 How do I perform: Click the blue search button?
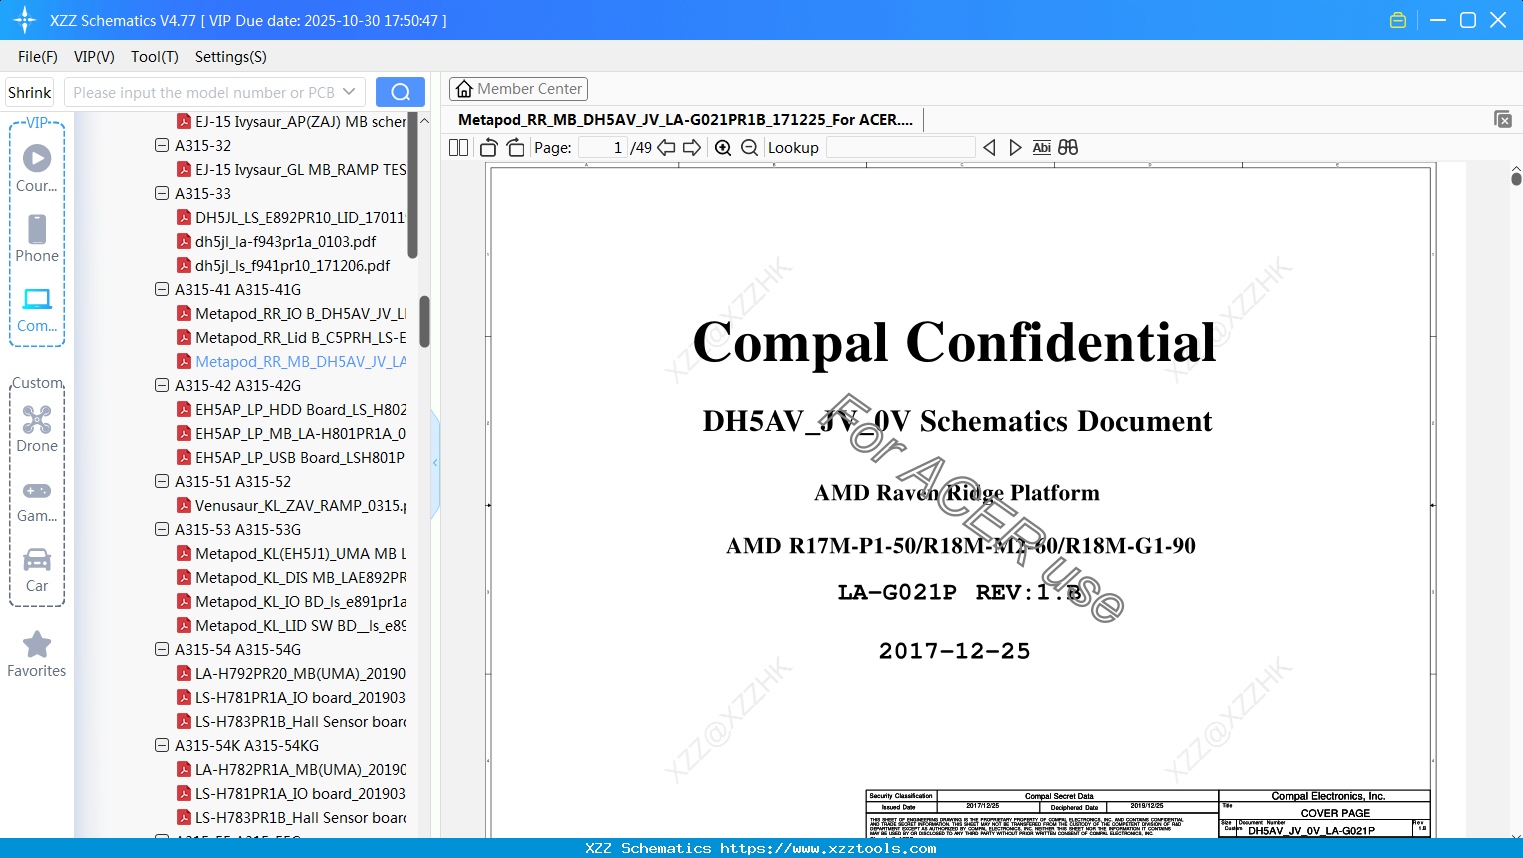400,92
